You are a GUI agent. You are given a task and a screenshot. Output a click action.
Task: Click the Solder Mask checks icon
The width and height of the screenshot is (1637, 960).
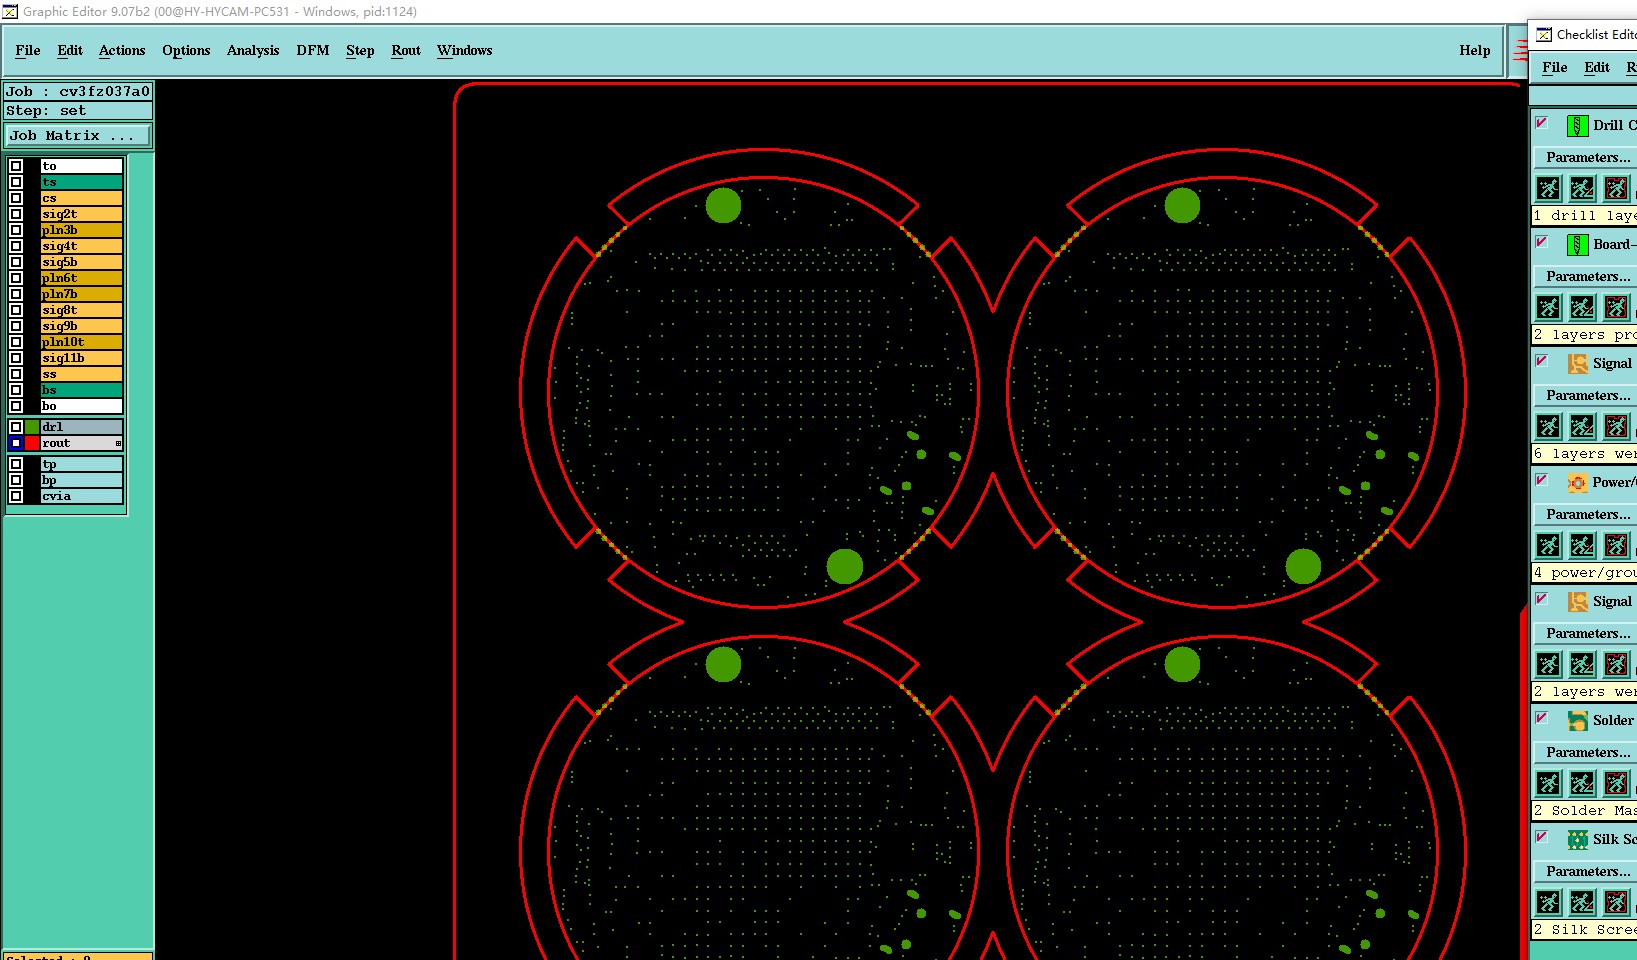click(1577, 721)
